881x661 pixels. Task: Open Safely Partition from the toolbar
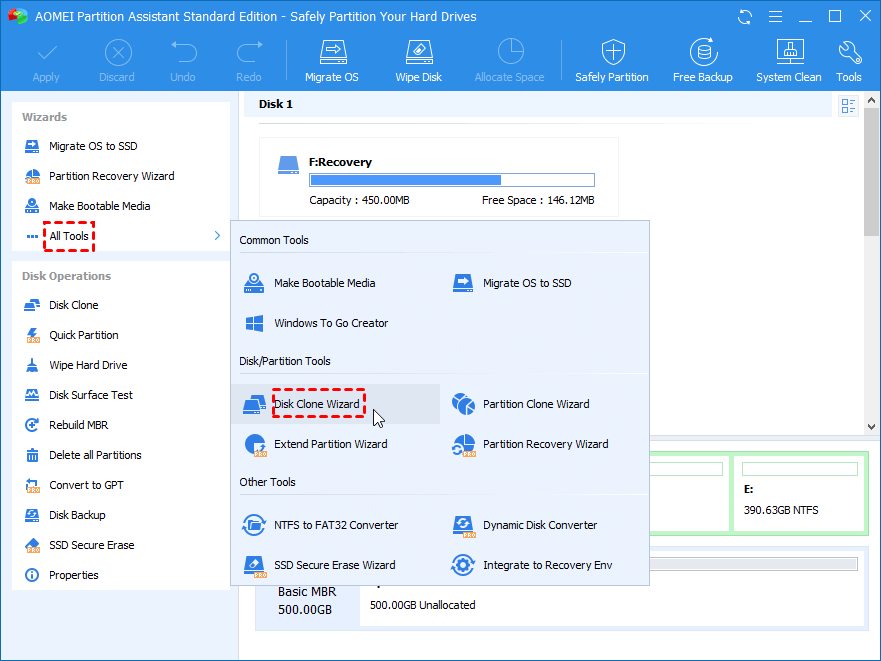(x=611, y=60)
